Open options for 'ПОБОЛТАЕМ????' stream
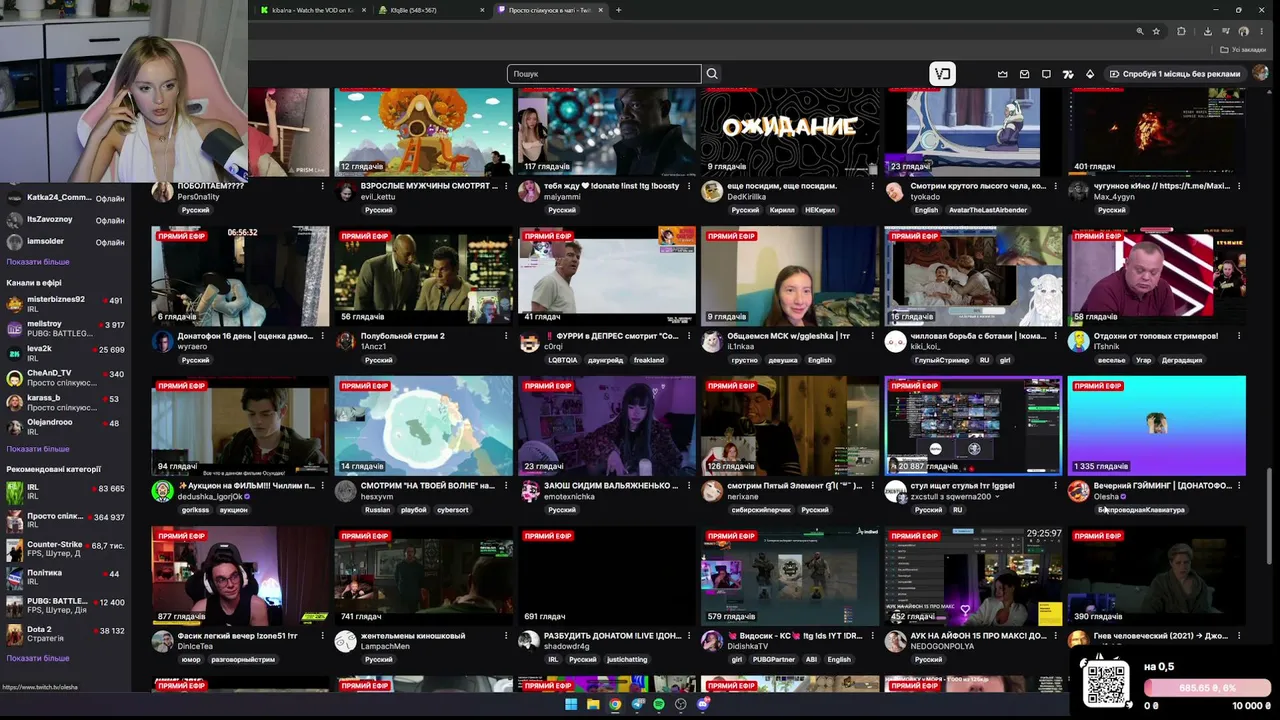 322,186
